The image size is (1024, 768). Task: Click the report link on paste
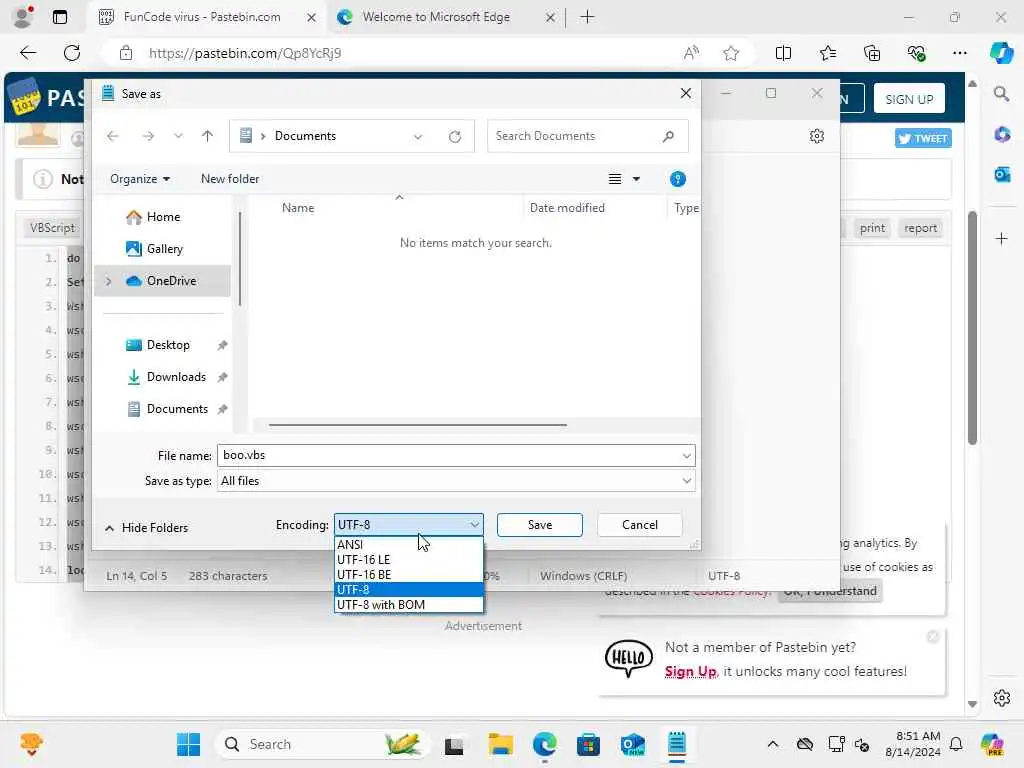(920, 228)
